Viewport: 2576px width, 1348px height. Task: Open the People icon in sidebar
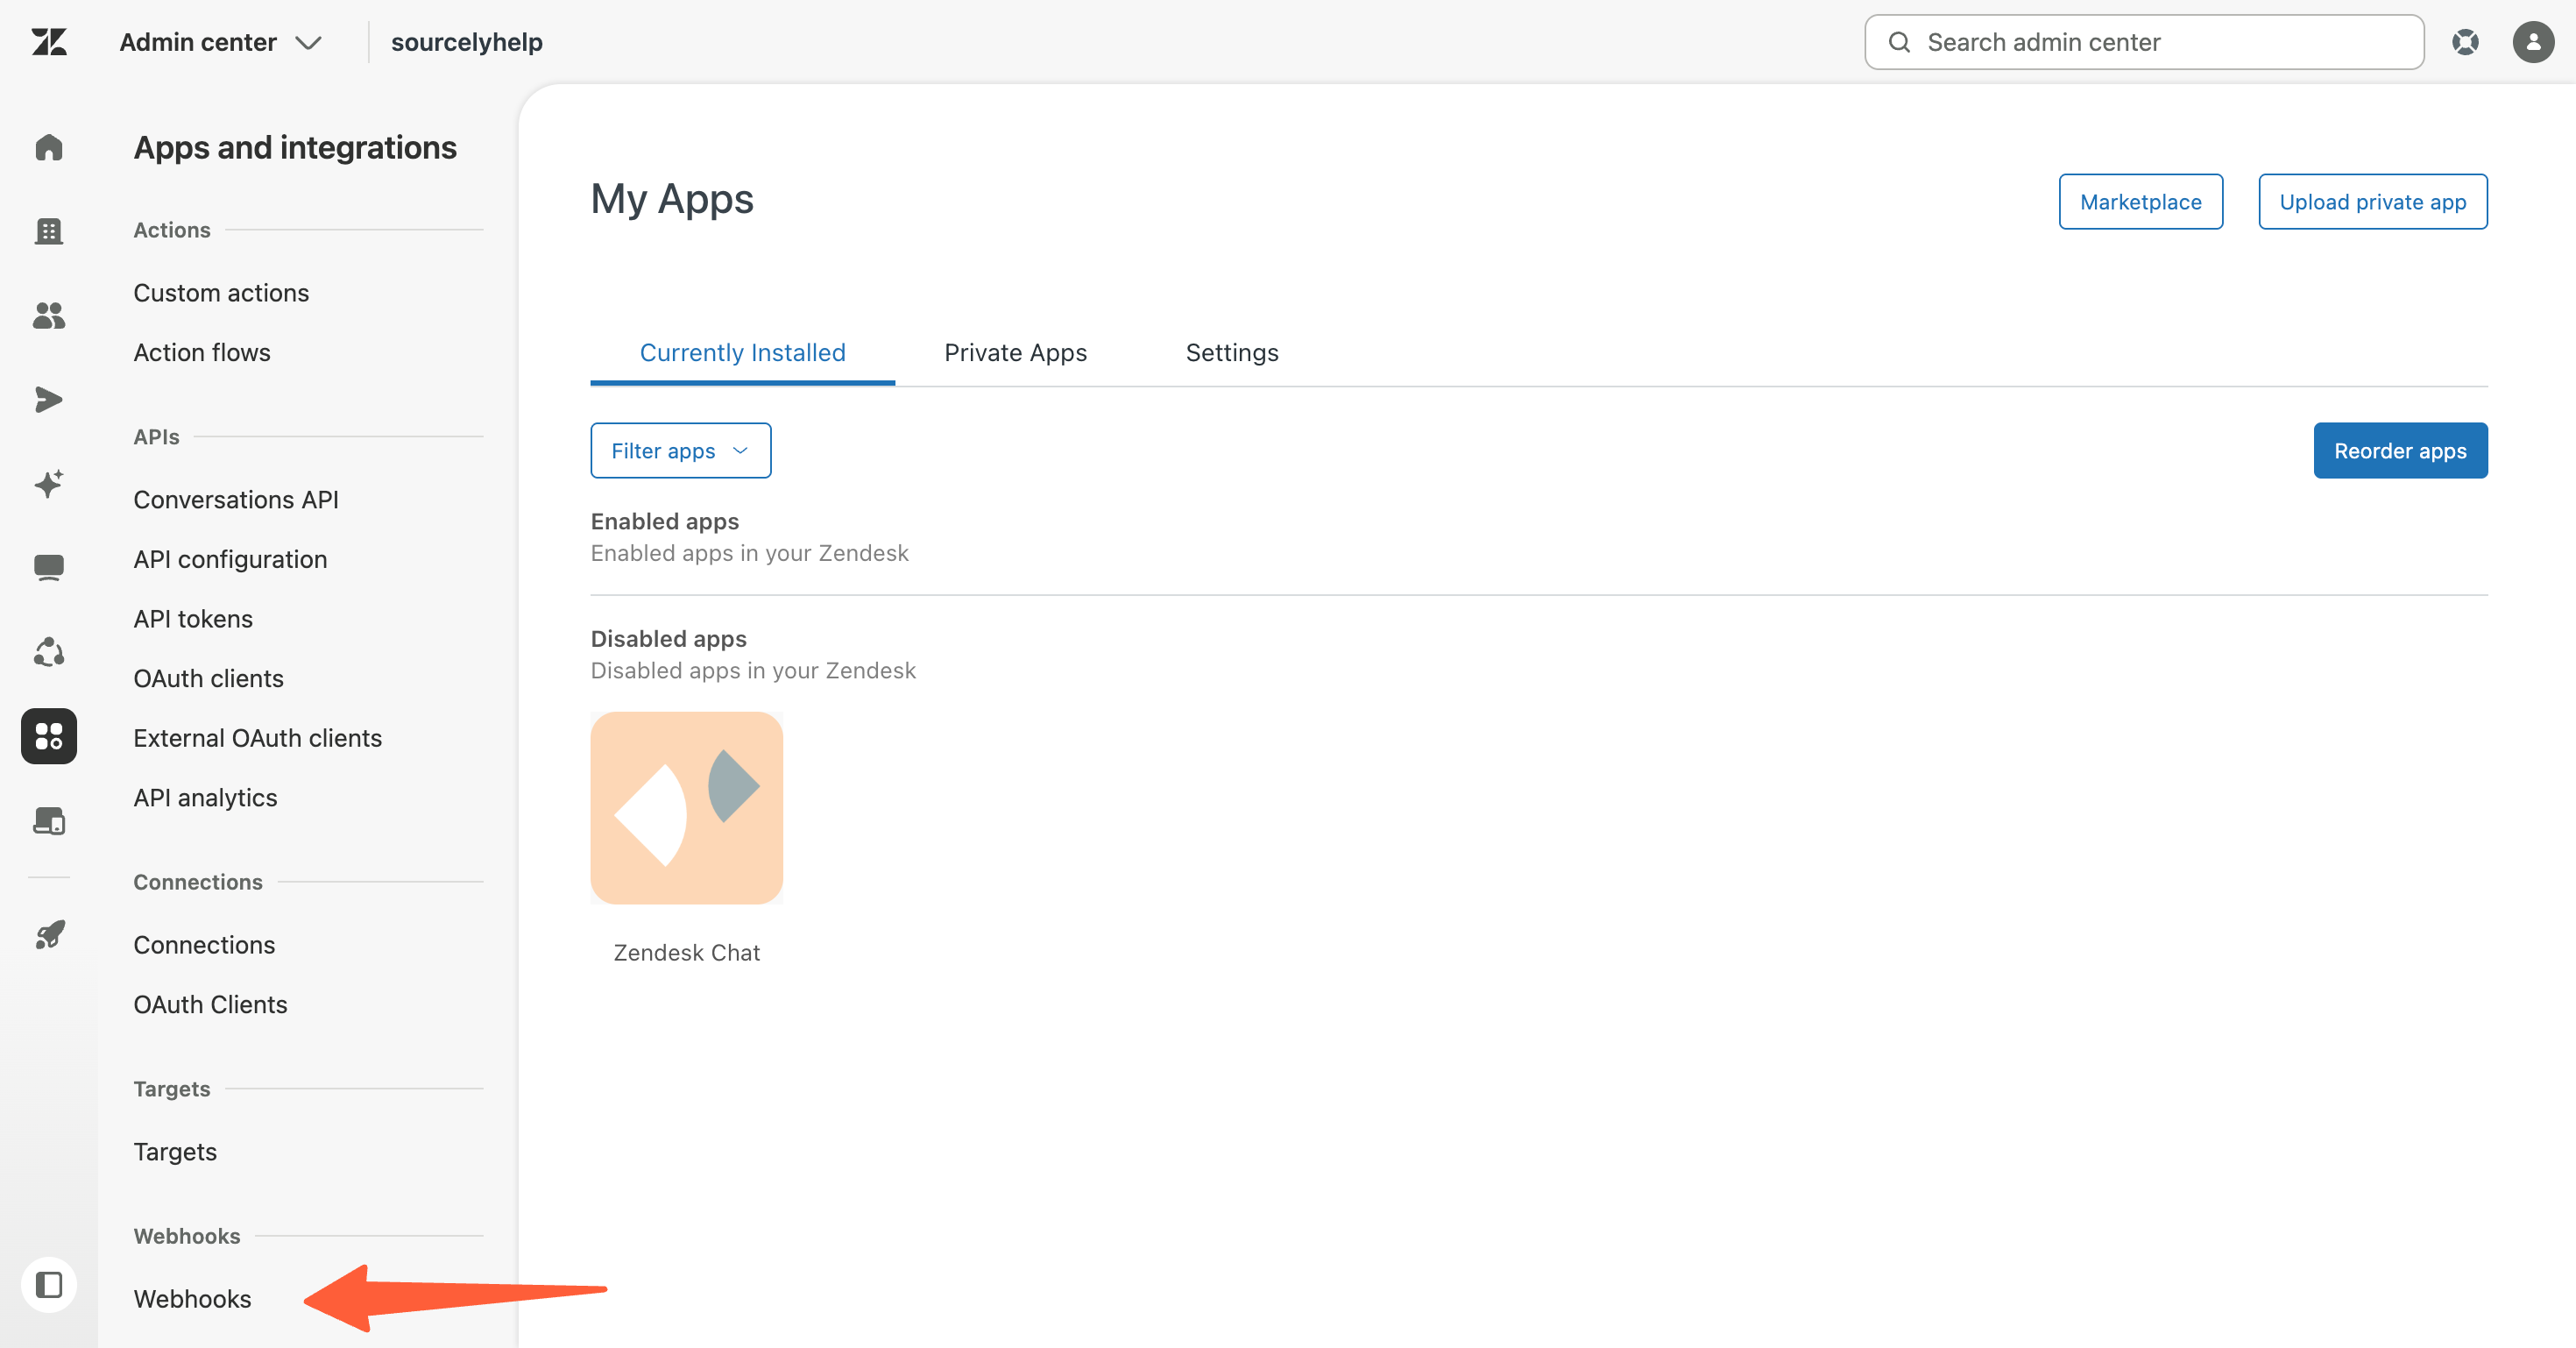[48, 316]
